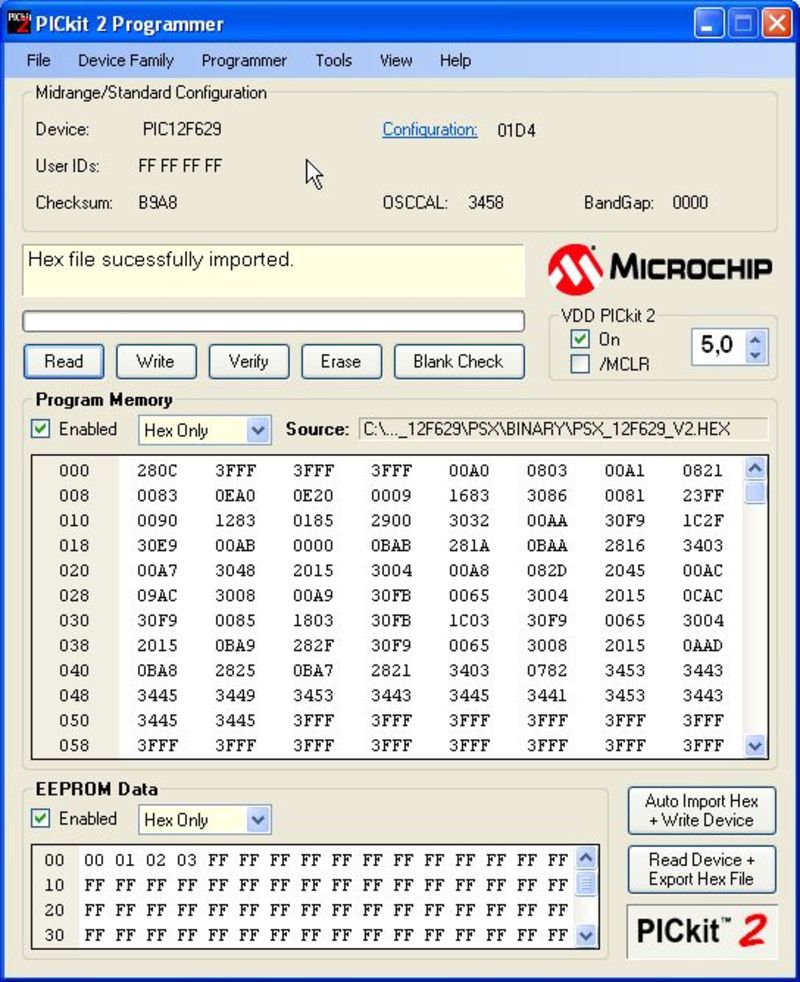Click the Microchip logo

click(660, 267)
